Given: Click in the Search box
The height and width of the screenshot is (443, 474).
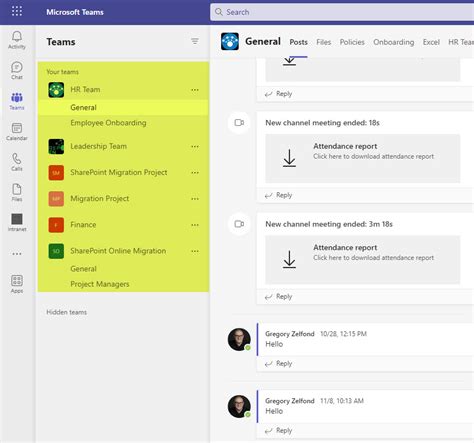Looking at the screenshot, I should pos(342,12).
